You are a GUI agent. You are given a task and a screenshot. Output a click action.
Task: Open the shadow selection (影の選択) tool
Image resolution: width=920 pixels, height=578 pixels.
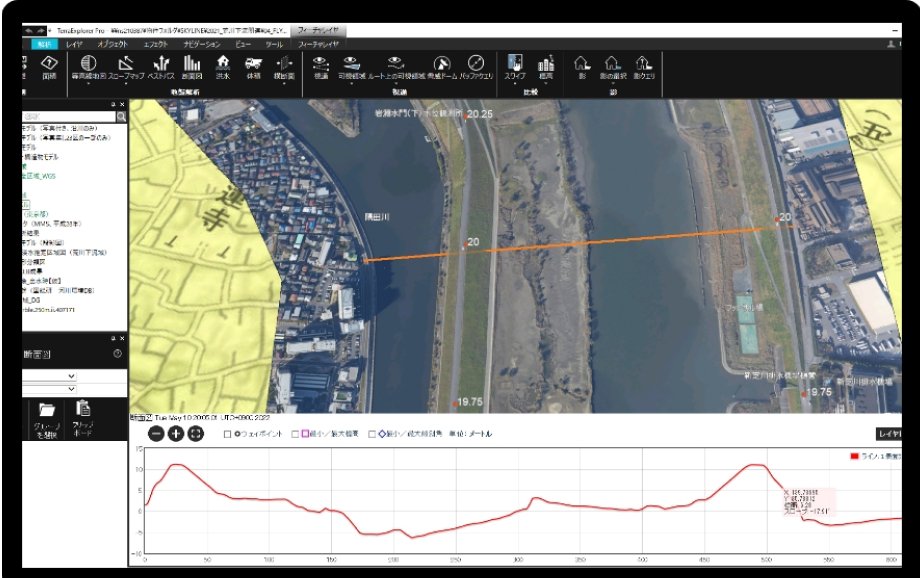[613, 67]
